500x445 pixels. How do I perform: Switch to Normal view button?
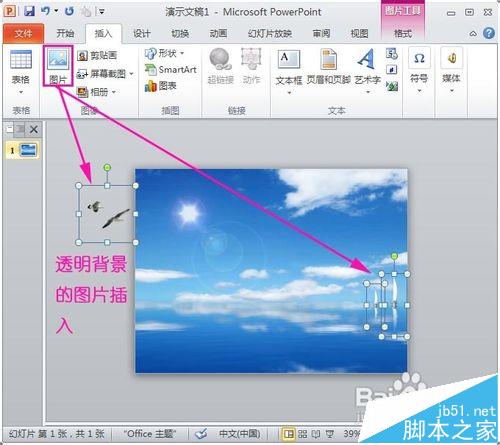(288, 434)
